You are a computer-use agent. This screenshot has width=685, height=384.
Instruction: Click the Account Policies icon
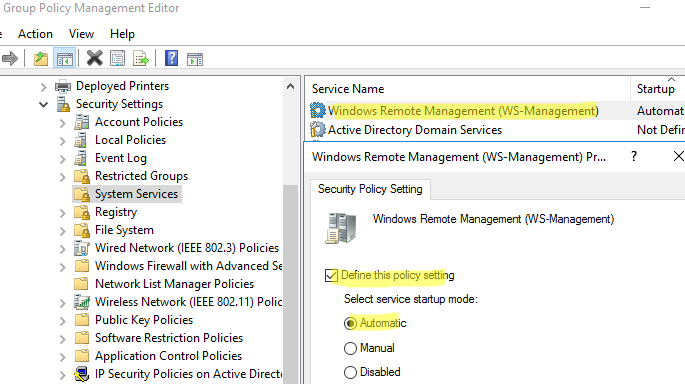click(82, 122)
